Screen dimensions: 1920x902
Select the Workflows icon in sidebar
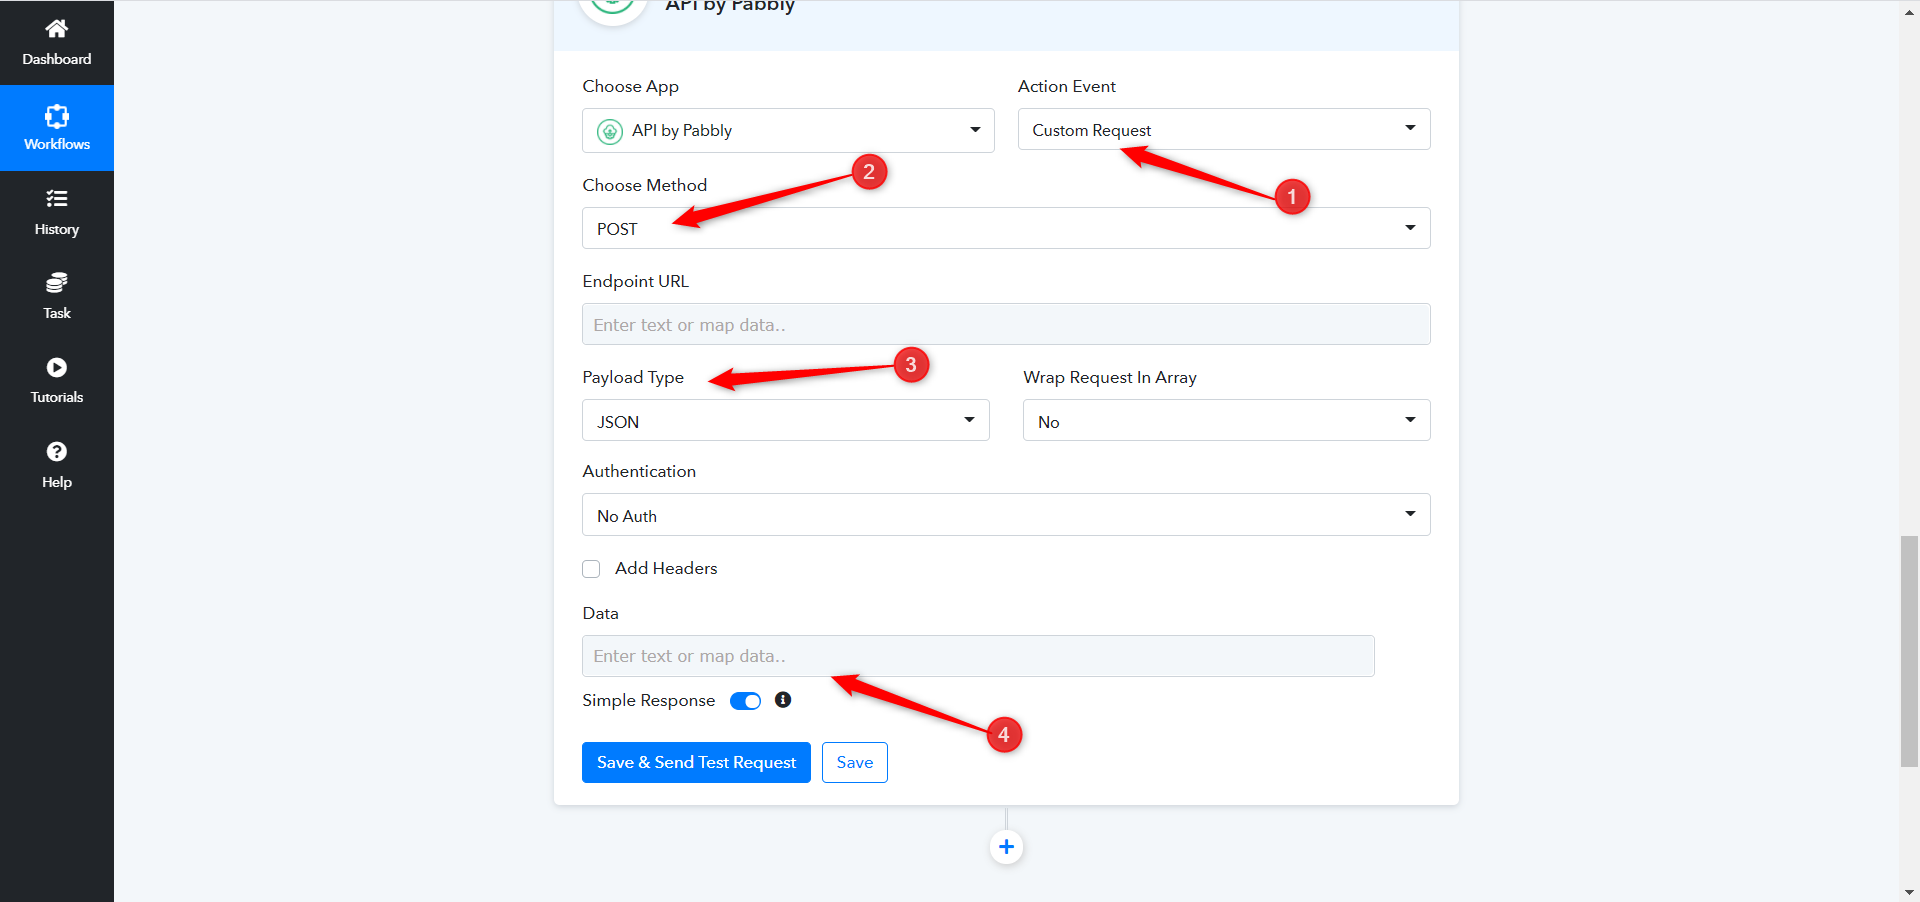coord(57,116)
